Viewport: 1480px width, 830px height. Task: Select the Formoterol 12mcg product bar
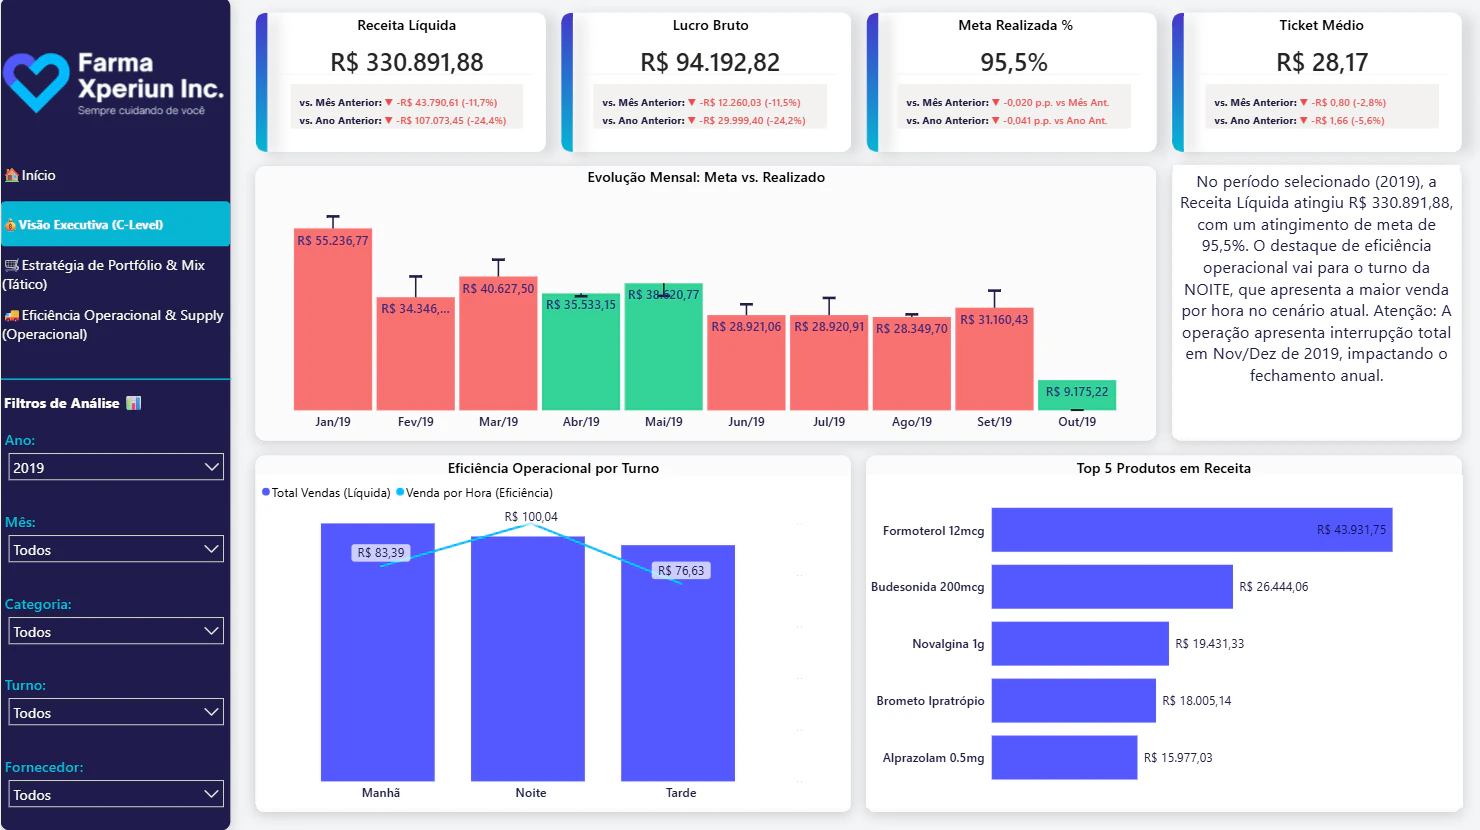(x=1192, y=530)
